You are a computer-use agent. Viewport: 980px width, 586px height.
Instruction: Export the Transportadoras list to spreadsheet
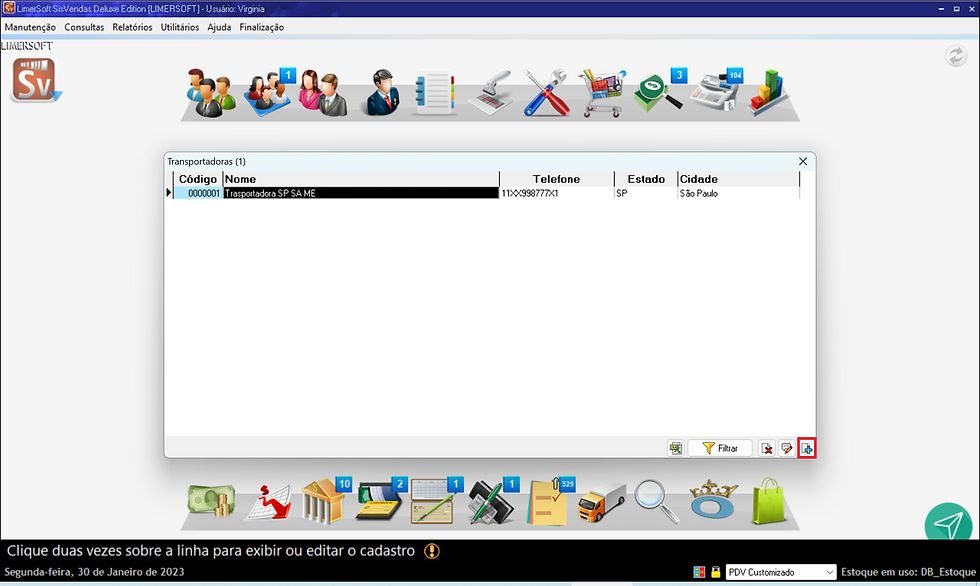click(x=676, y=448)
